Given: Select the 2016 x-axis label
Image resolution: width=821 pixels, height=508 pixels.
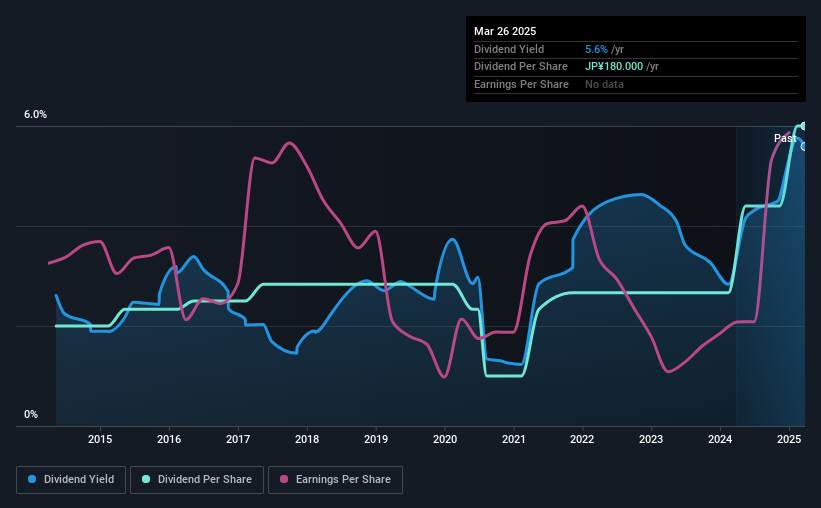Looking at the screenshot, I should [x=169, y=439].
